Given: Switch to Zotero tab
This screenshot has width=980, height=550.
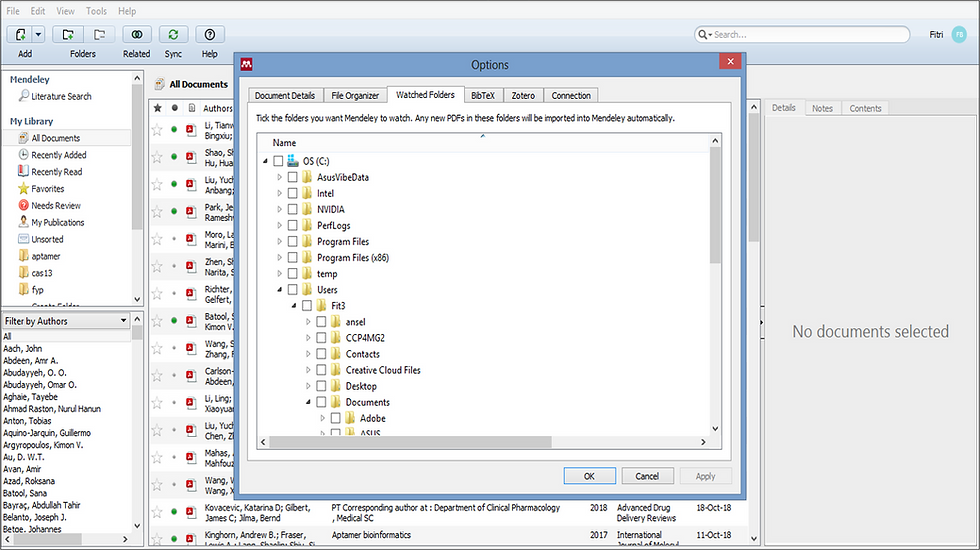Looking at the screenshot, I should [x=523, y=96].
